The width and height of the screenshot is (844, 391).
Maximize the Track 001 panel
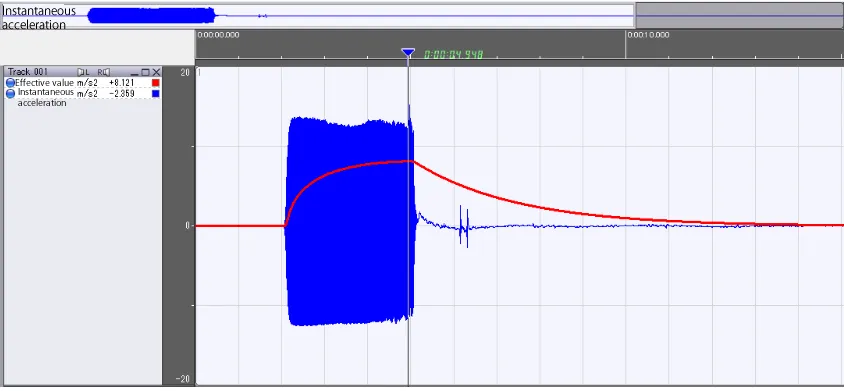[145, 72]
